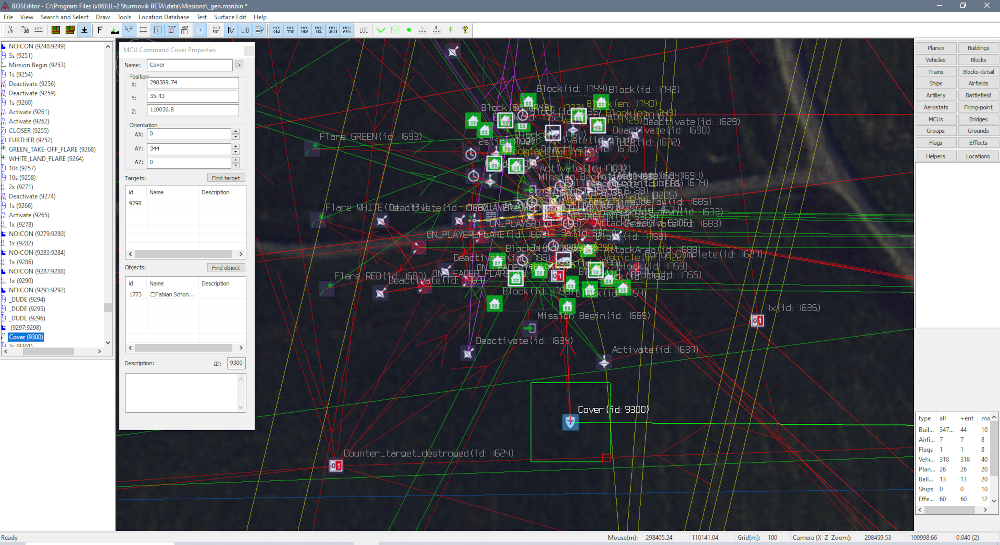
Task: Select Mission Begin (9253) tree item
Action: pos(37,65)
